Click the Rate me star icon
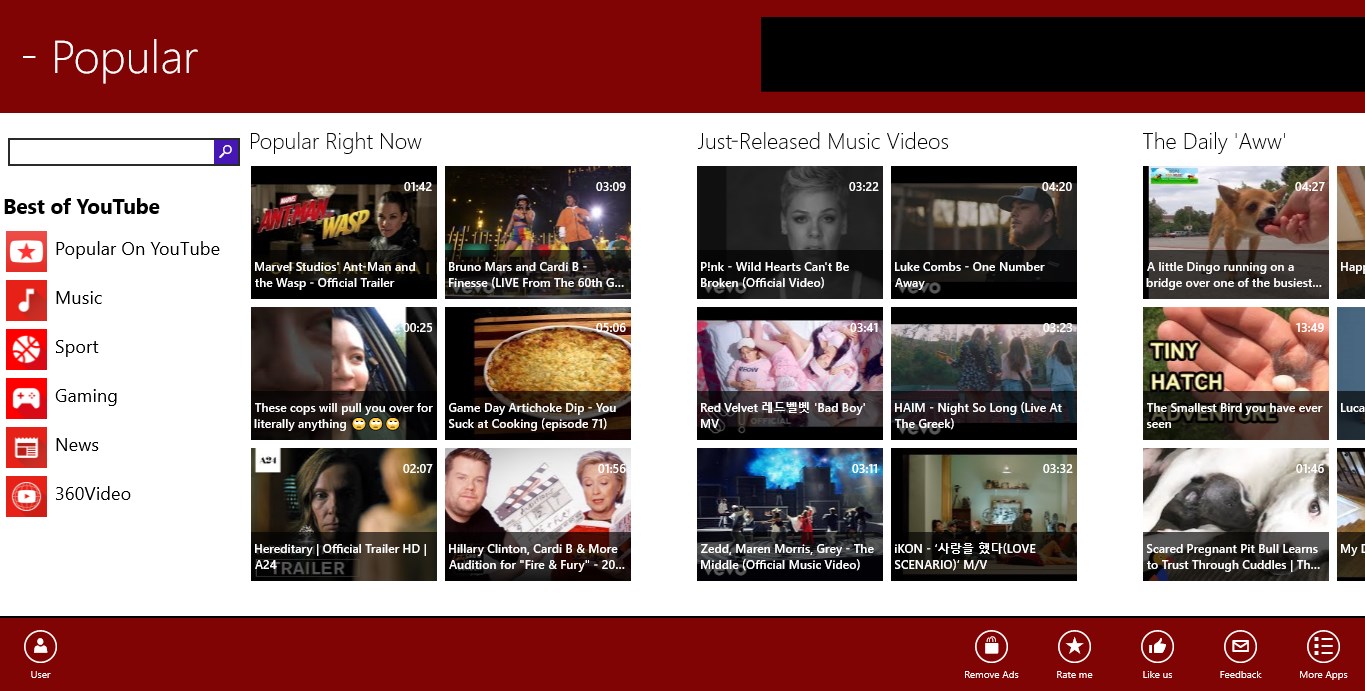Image resolution: width=1365 pixels, height=691 pixels. click(1074, 647)
